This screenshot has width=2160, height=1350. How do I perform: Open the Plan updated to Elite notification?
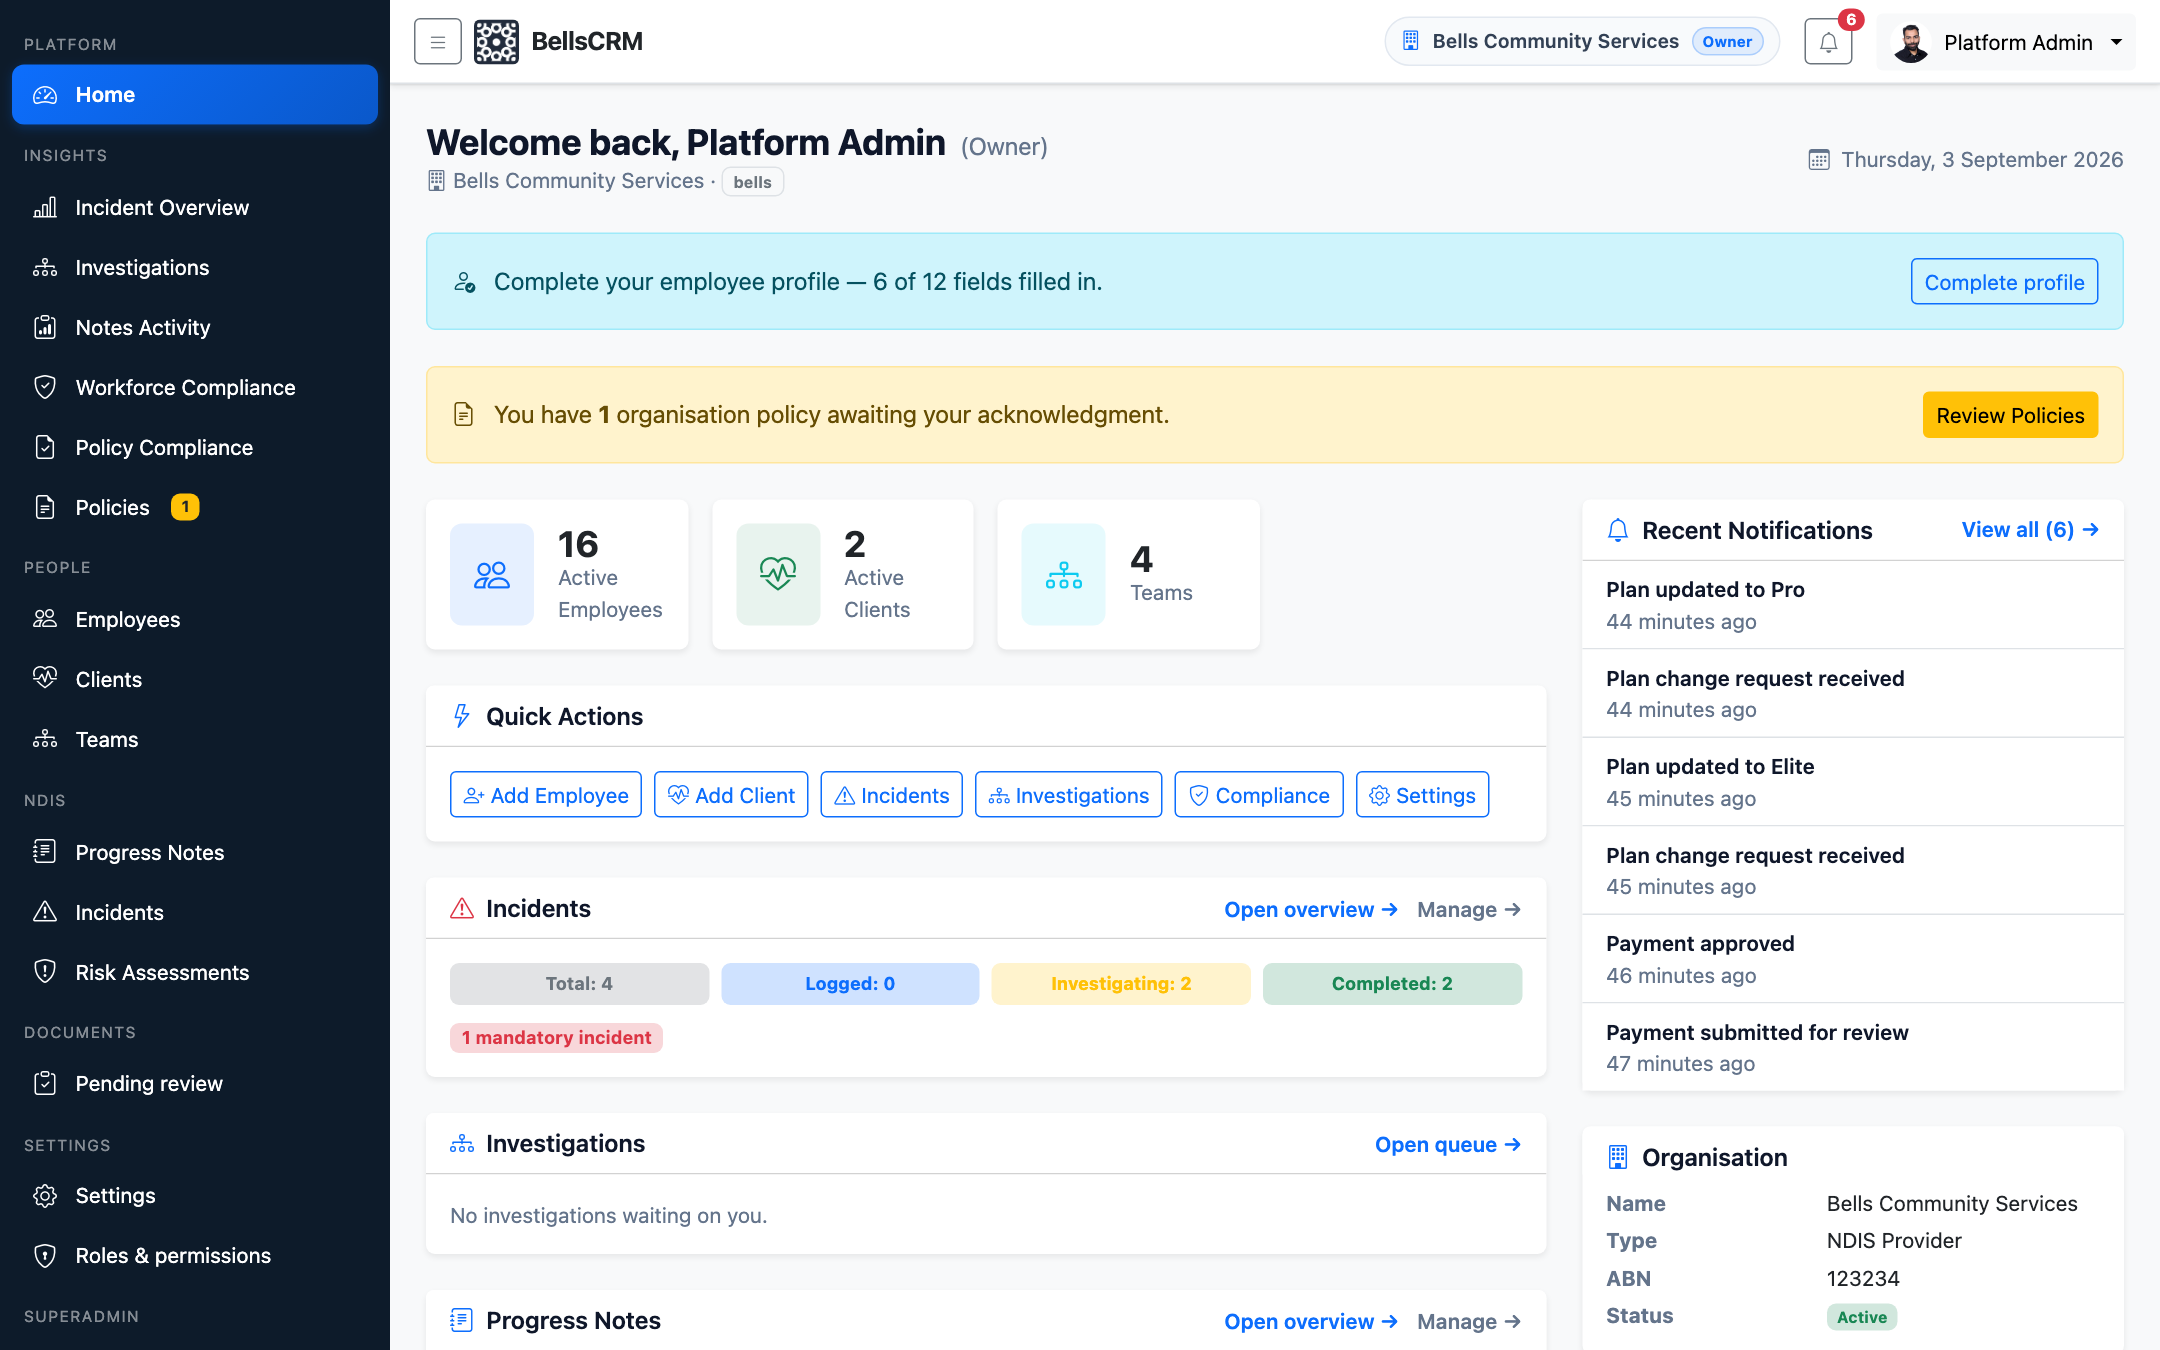(x=1853, y=782)
